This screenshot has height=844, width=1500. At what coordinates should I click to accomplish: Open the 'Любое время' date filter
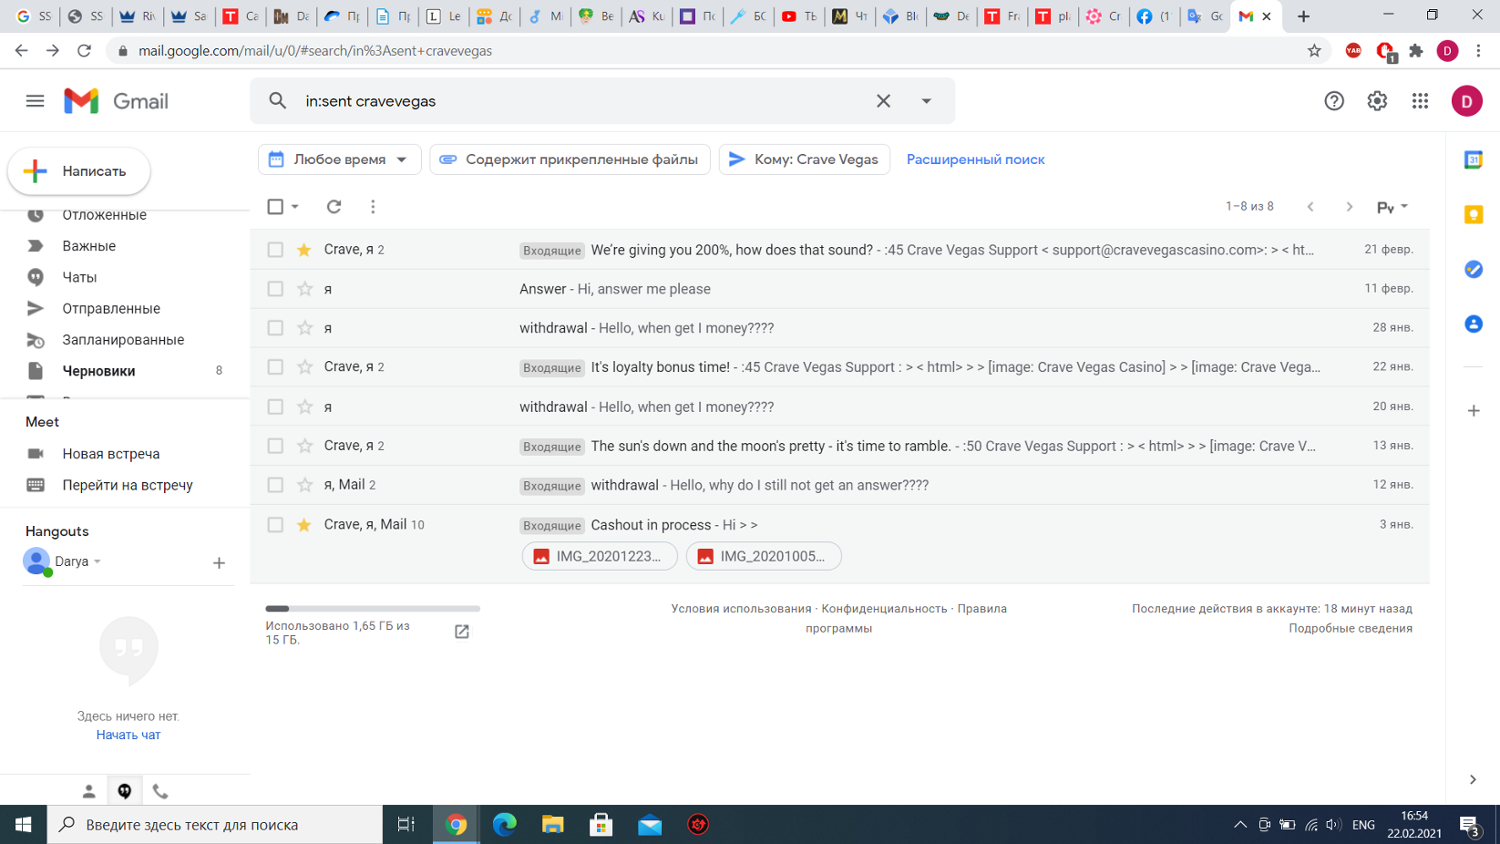(339, 160)
